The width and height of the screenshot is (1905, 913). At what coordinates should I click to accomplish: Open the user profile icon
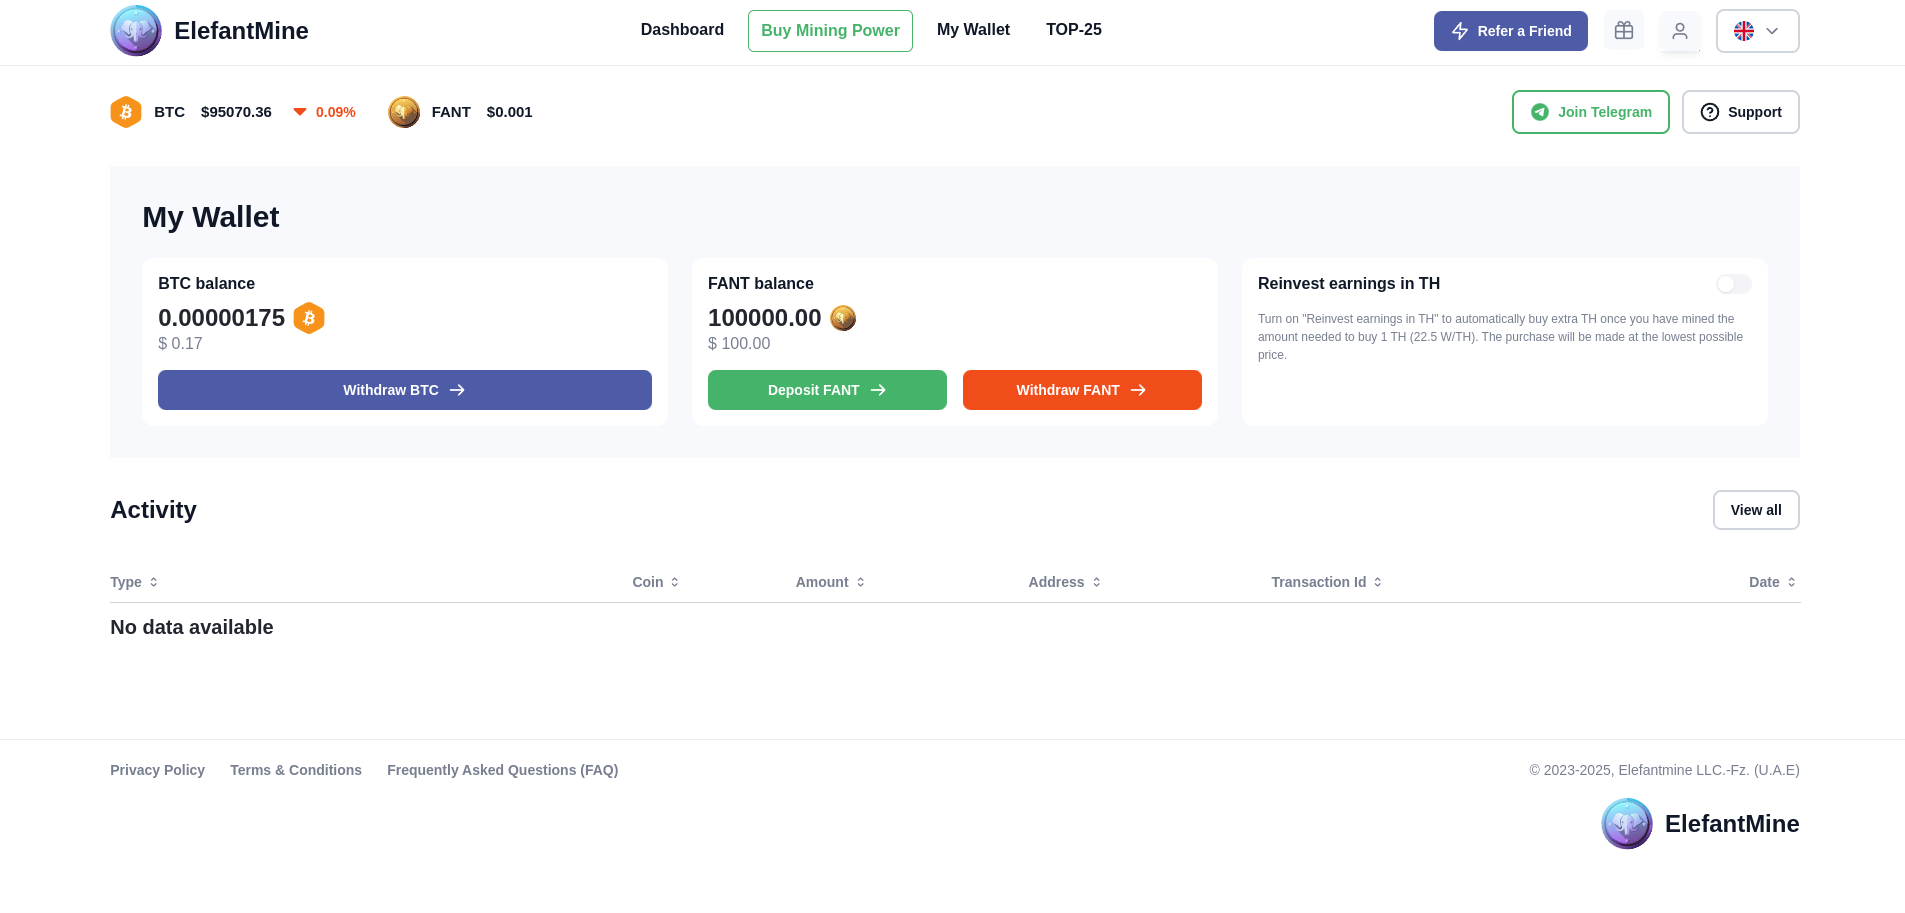[x=1680, y=31]
